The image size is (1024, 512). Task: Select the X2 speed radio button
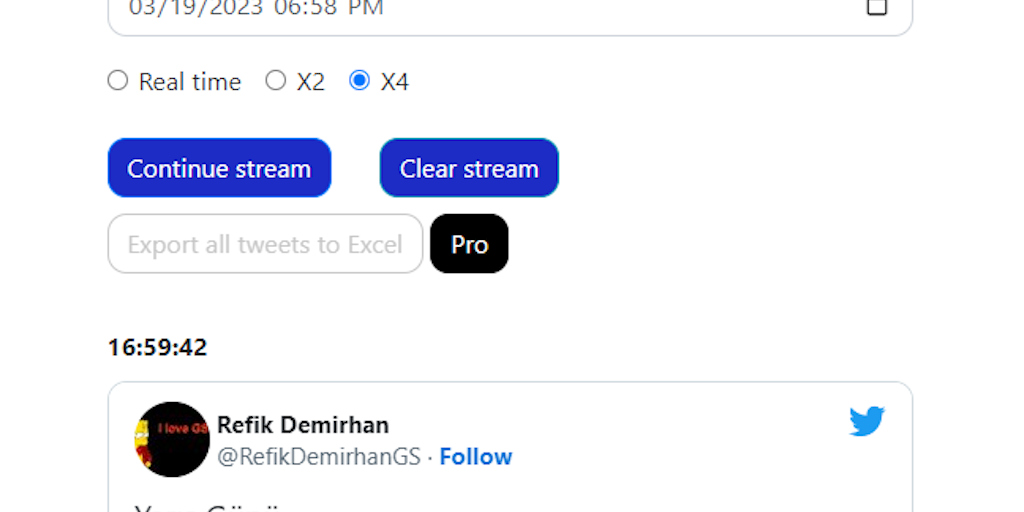(x=275, y=81)
